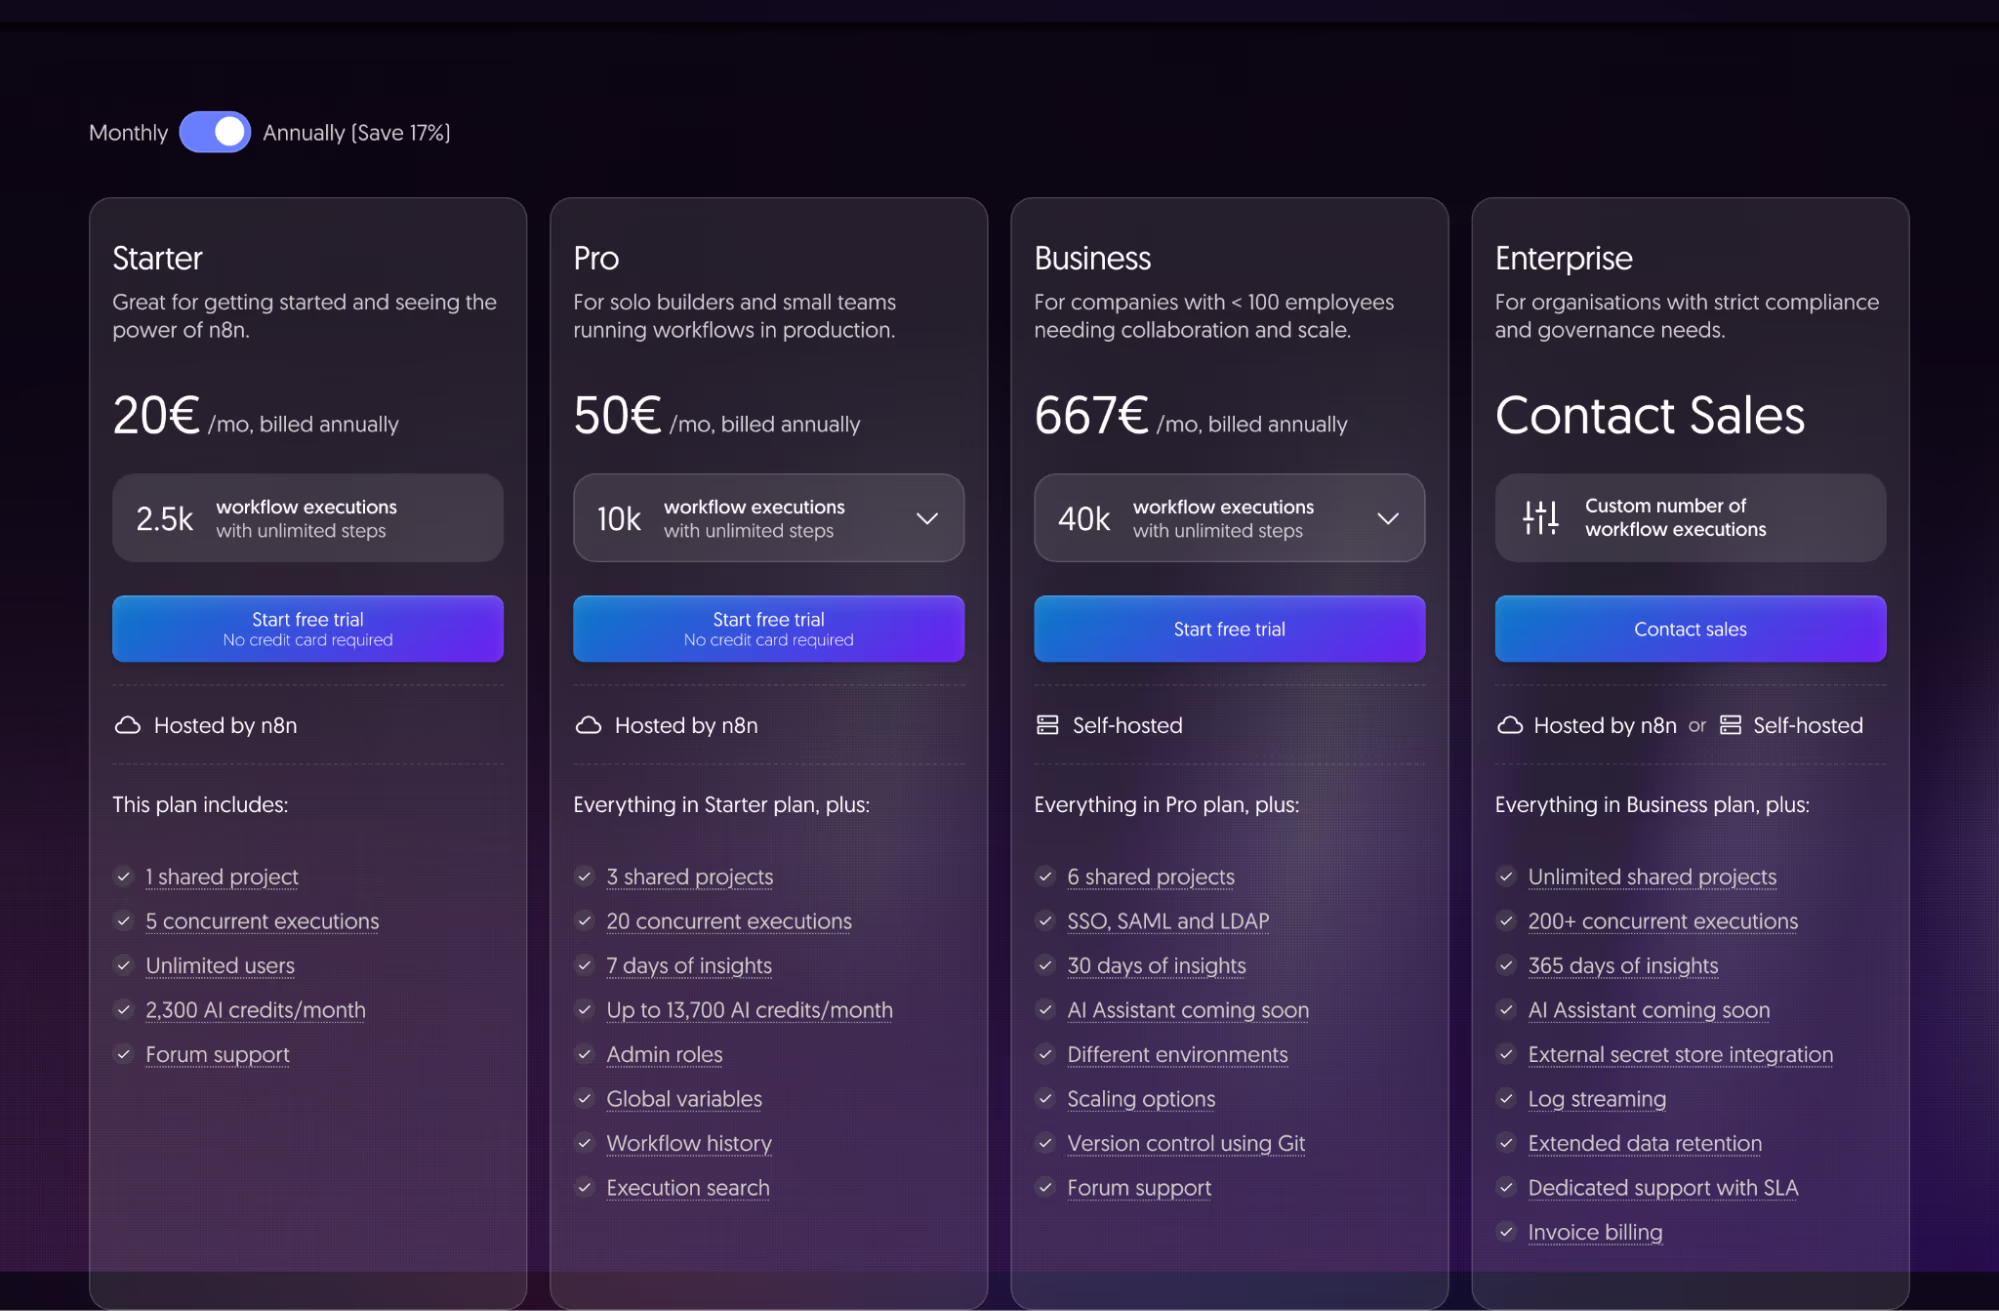This screenshot has width=1999, height=1311.
Task: Open the Starter plan Forum support link
Action: (x=218, y=1055)
